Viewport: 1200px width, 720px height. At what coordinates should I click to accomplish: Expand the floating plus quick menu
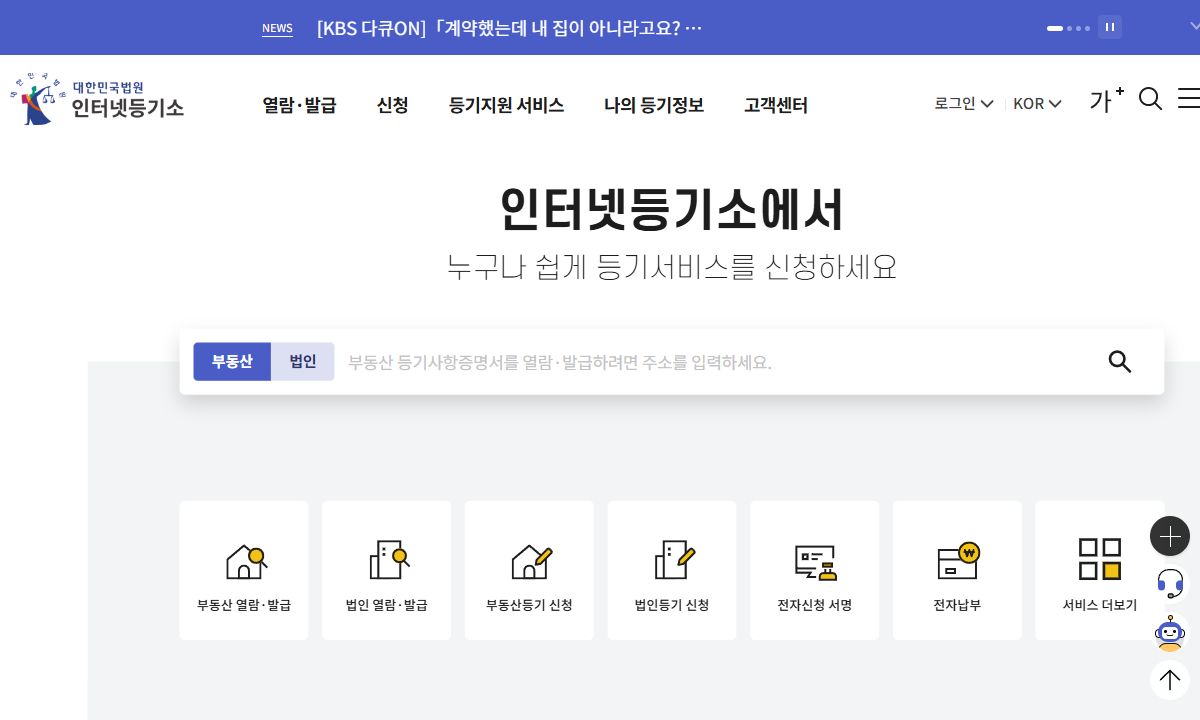coord(1170,536)
